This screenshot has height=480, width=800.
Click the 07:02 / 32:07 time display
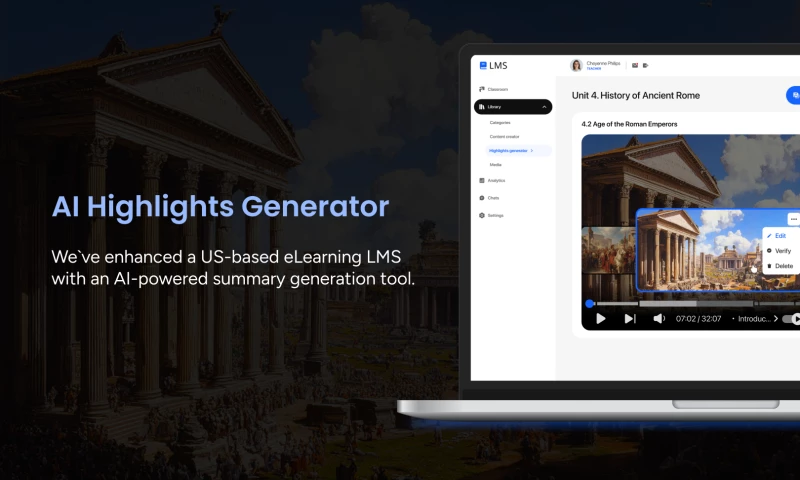click(698, 319)
